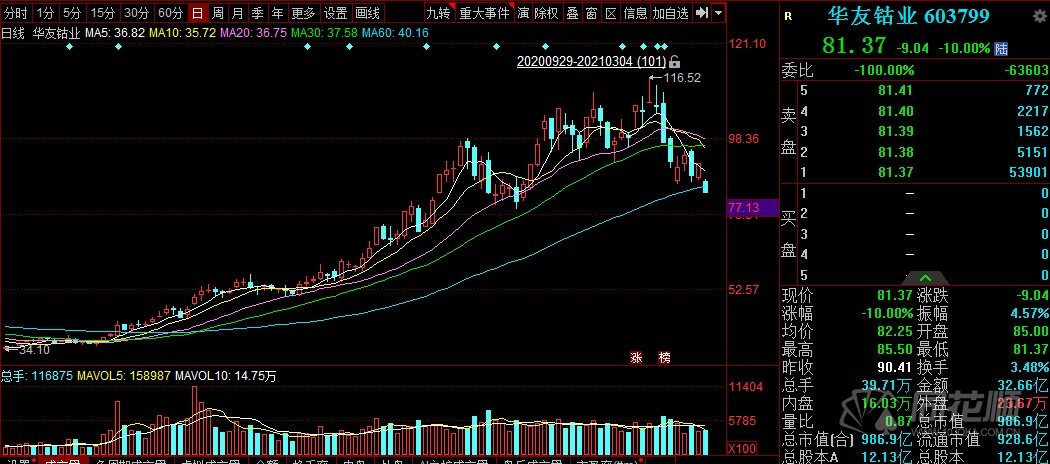Open the 信息 information panel
This screenshot has height=464, width=1050.
coord(635,13)
